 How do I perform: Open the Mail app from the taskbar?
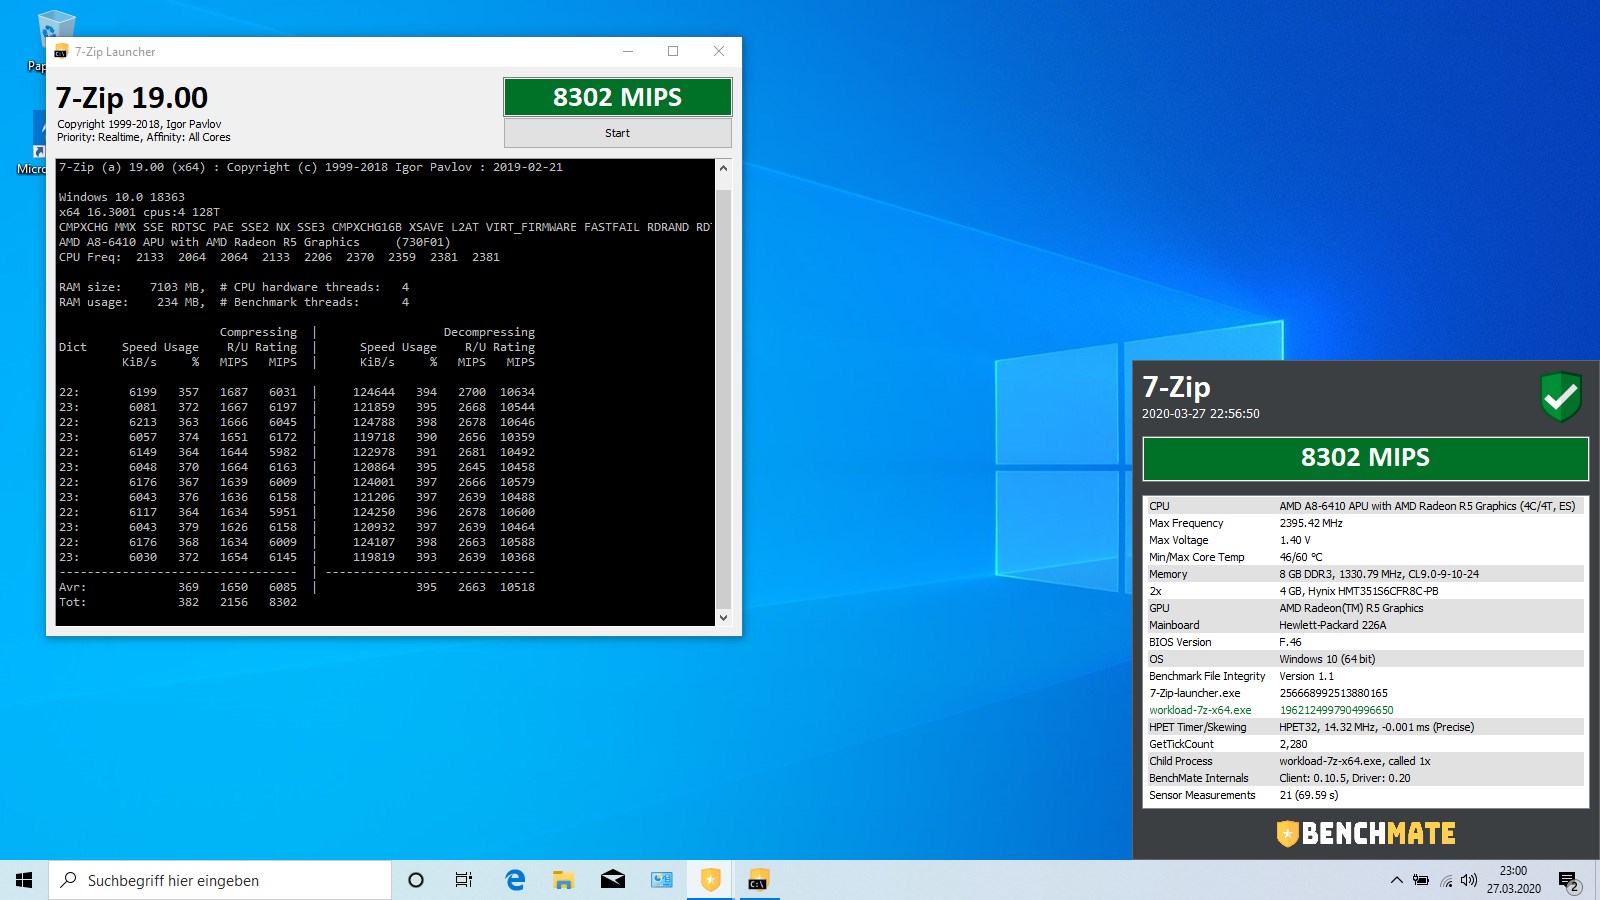(613, 880)
